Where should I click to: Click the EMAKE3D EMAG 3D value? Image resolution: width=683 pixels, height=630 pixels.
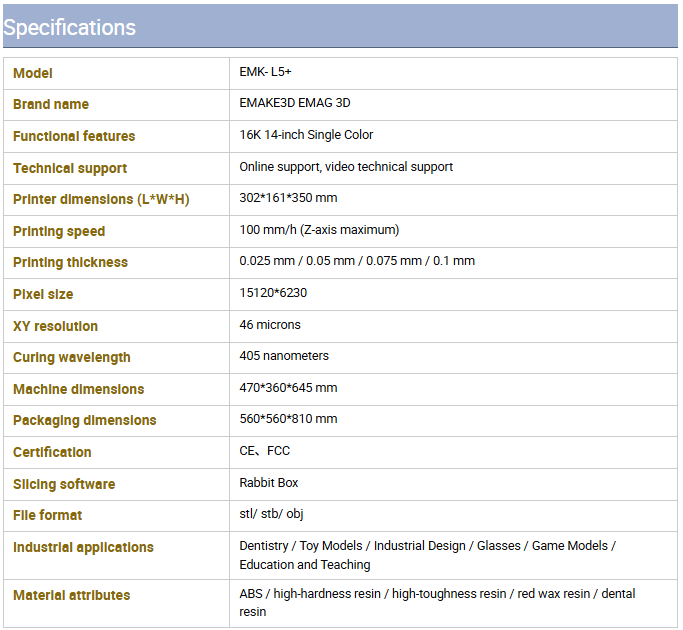(295, 103)
